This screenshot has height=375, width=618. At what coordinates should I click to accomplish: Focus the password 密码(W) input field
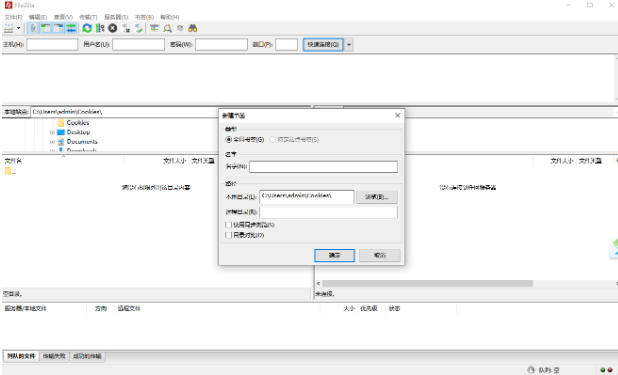(x=221, y=45)
